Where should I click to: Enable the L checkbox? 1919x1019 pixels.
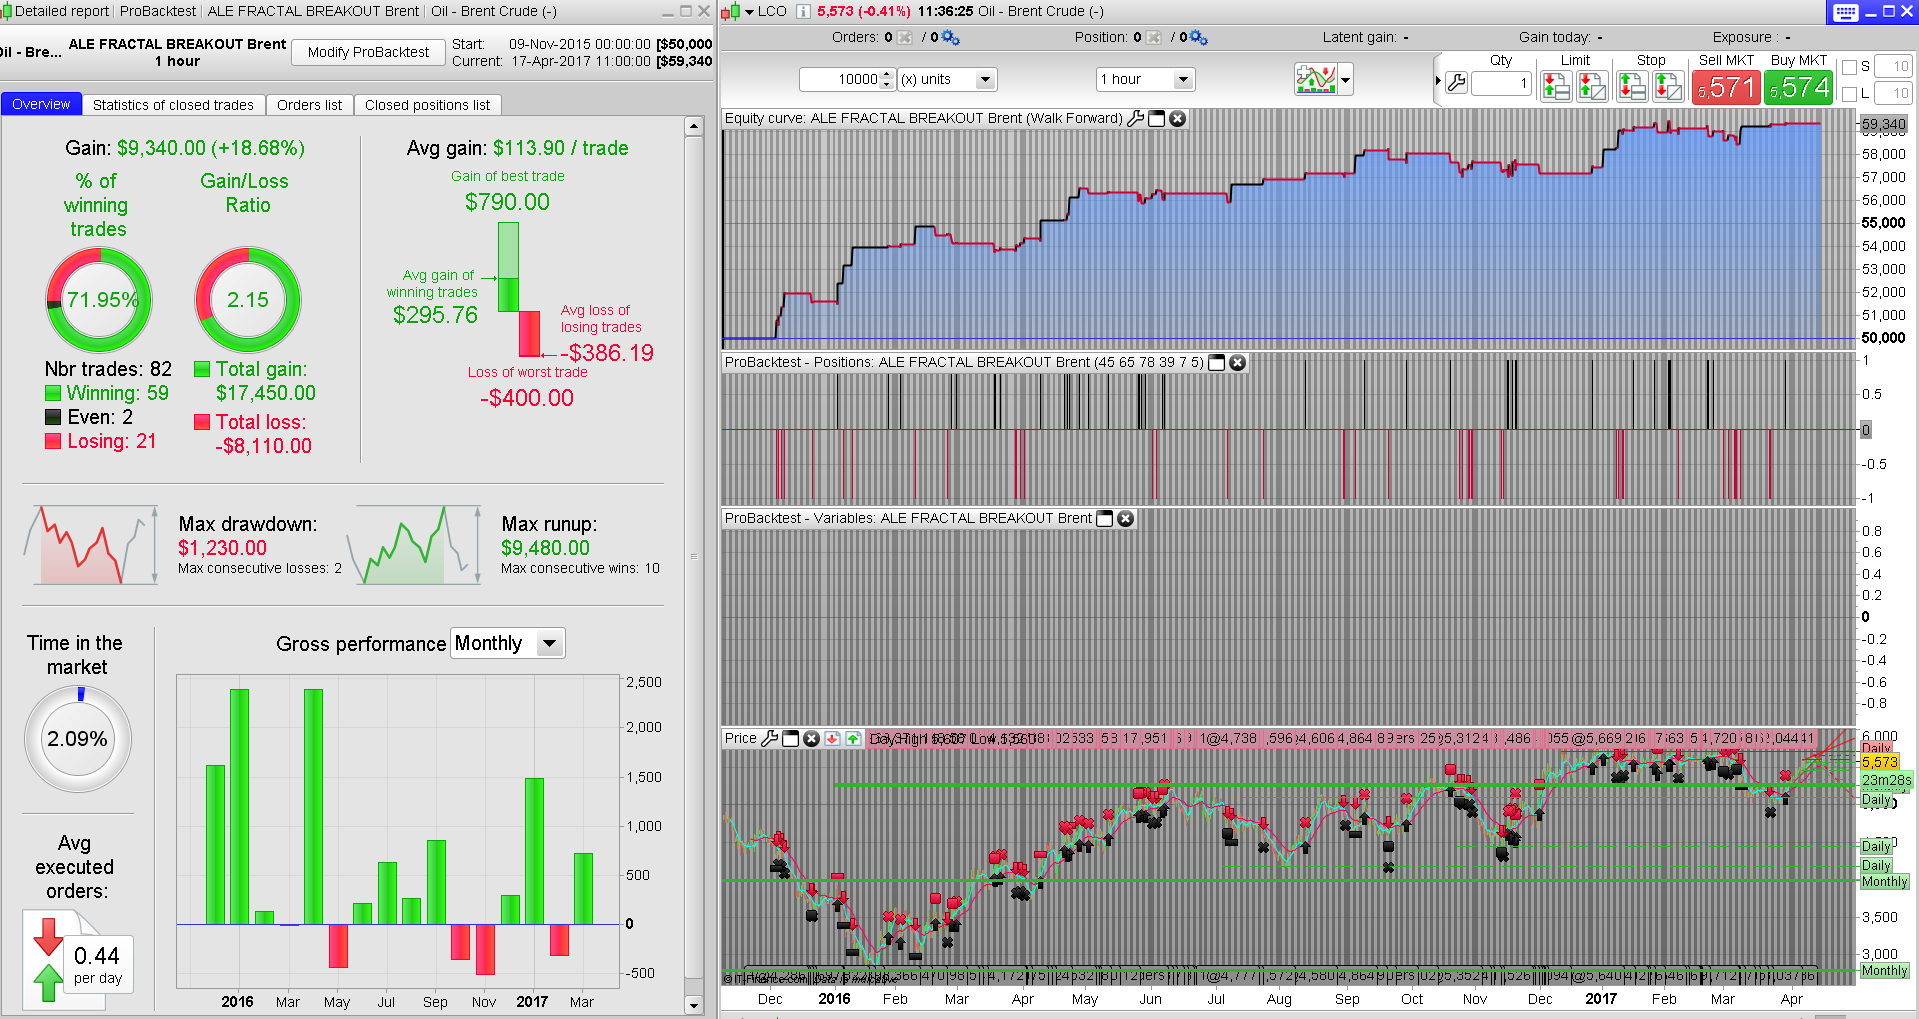tap(1849, 94)
